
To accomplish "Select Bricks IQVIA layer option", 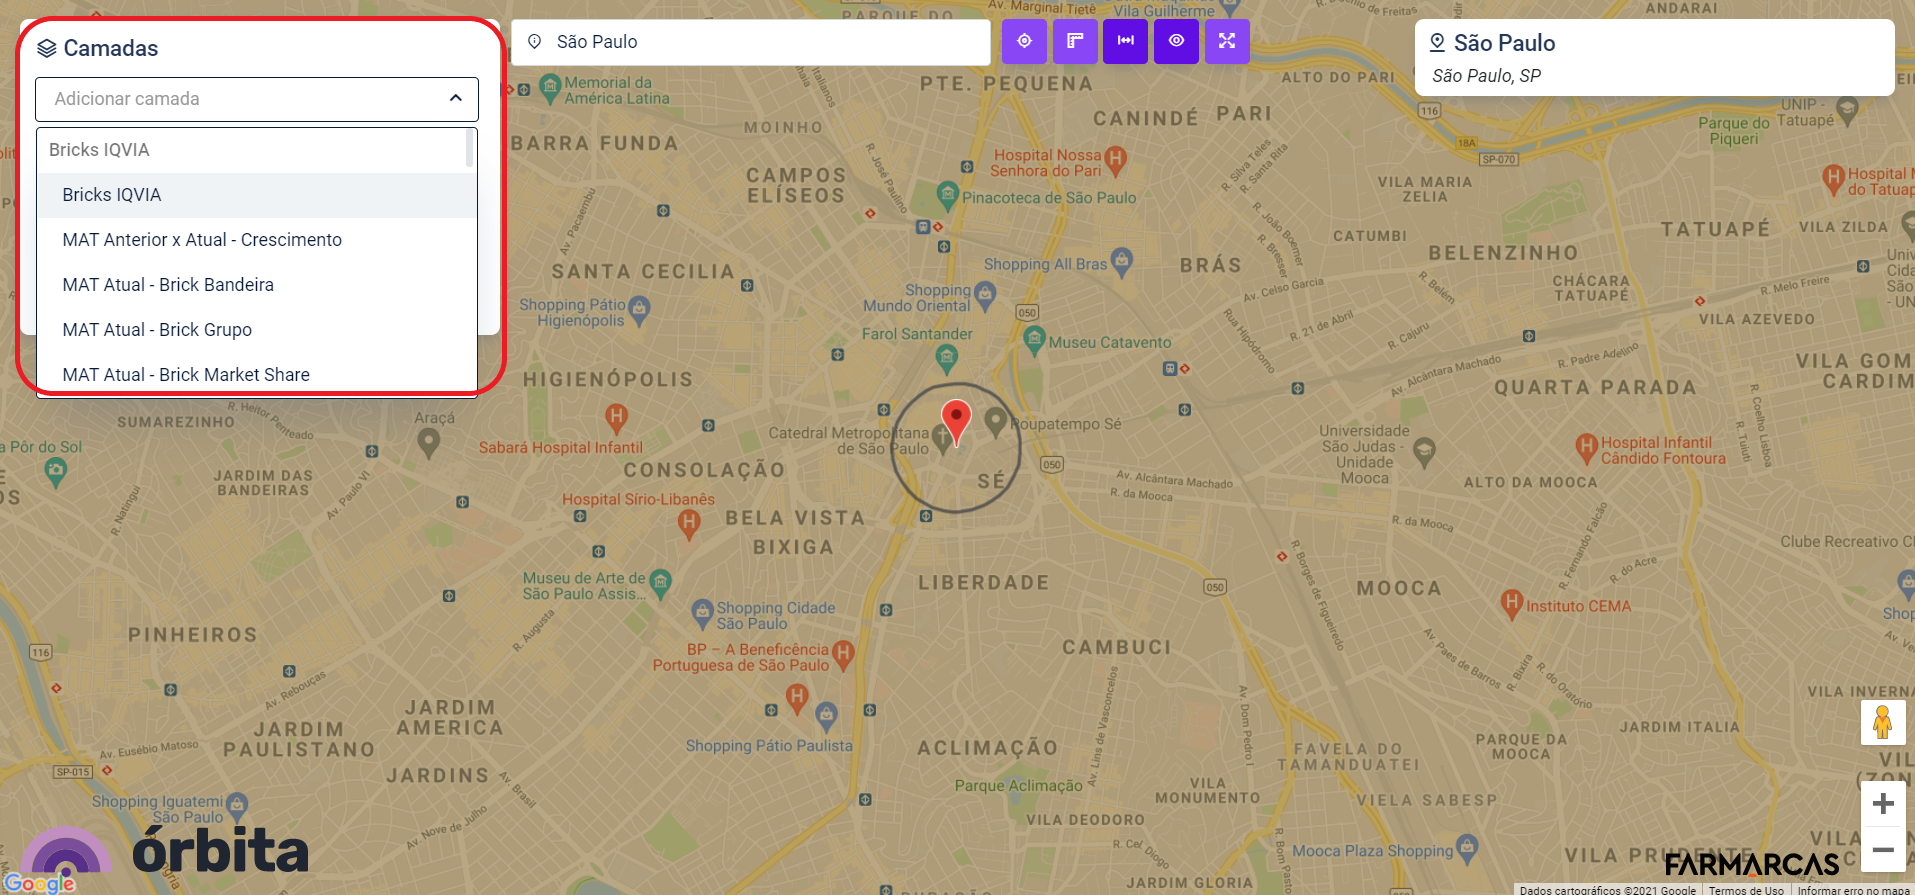I will click(112, 195).
